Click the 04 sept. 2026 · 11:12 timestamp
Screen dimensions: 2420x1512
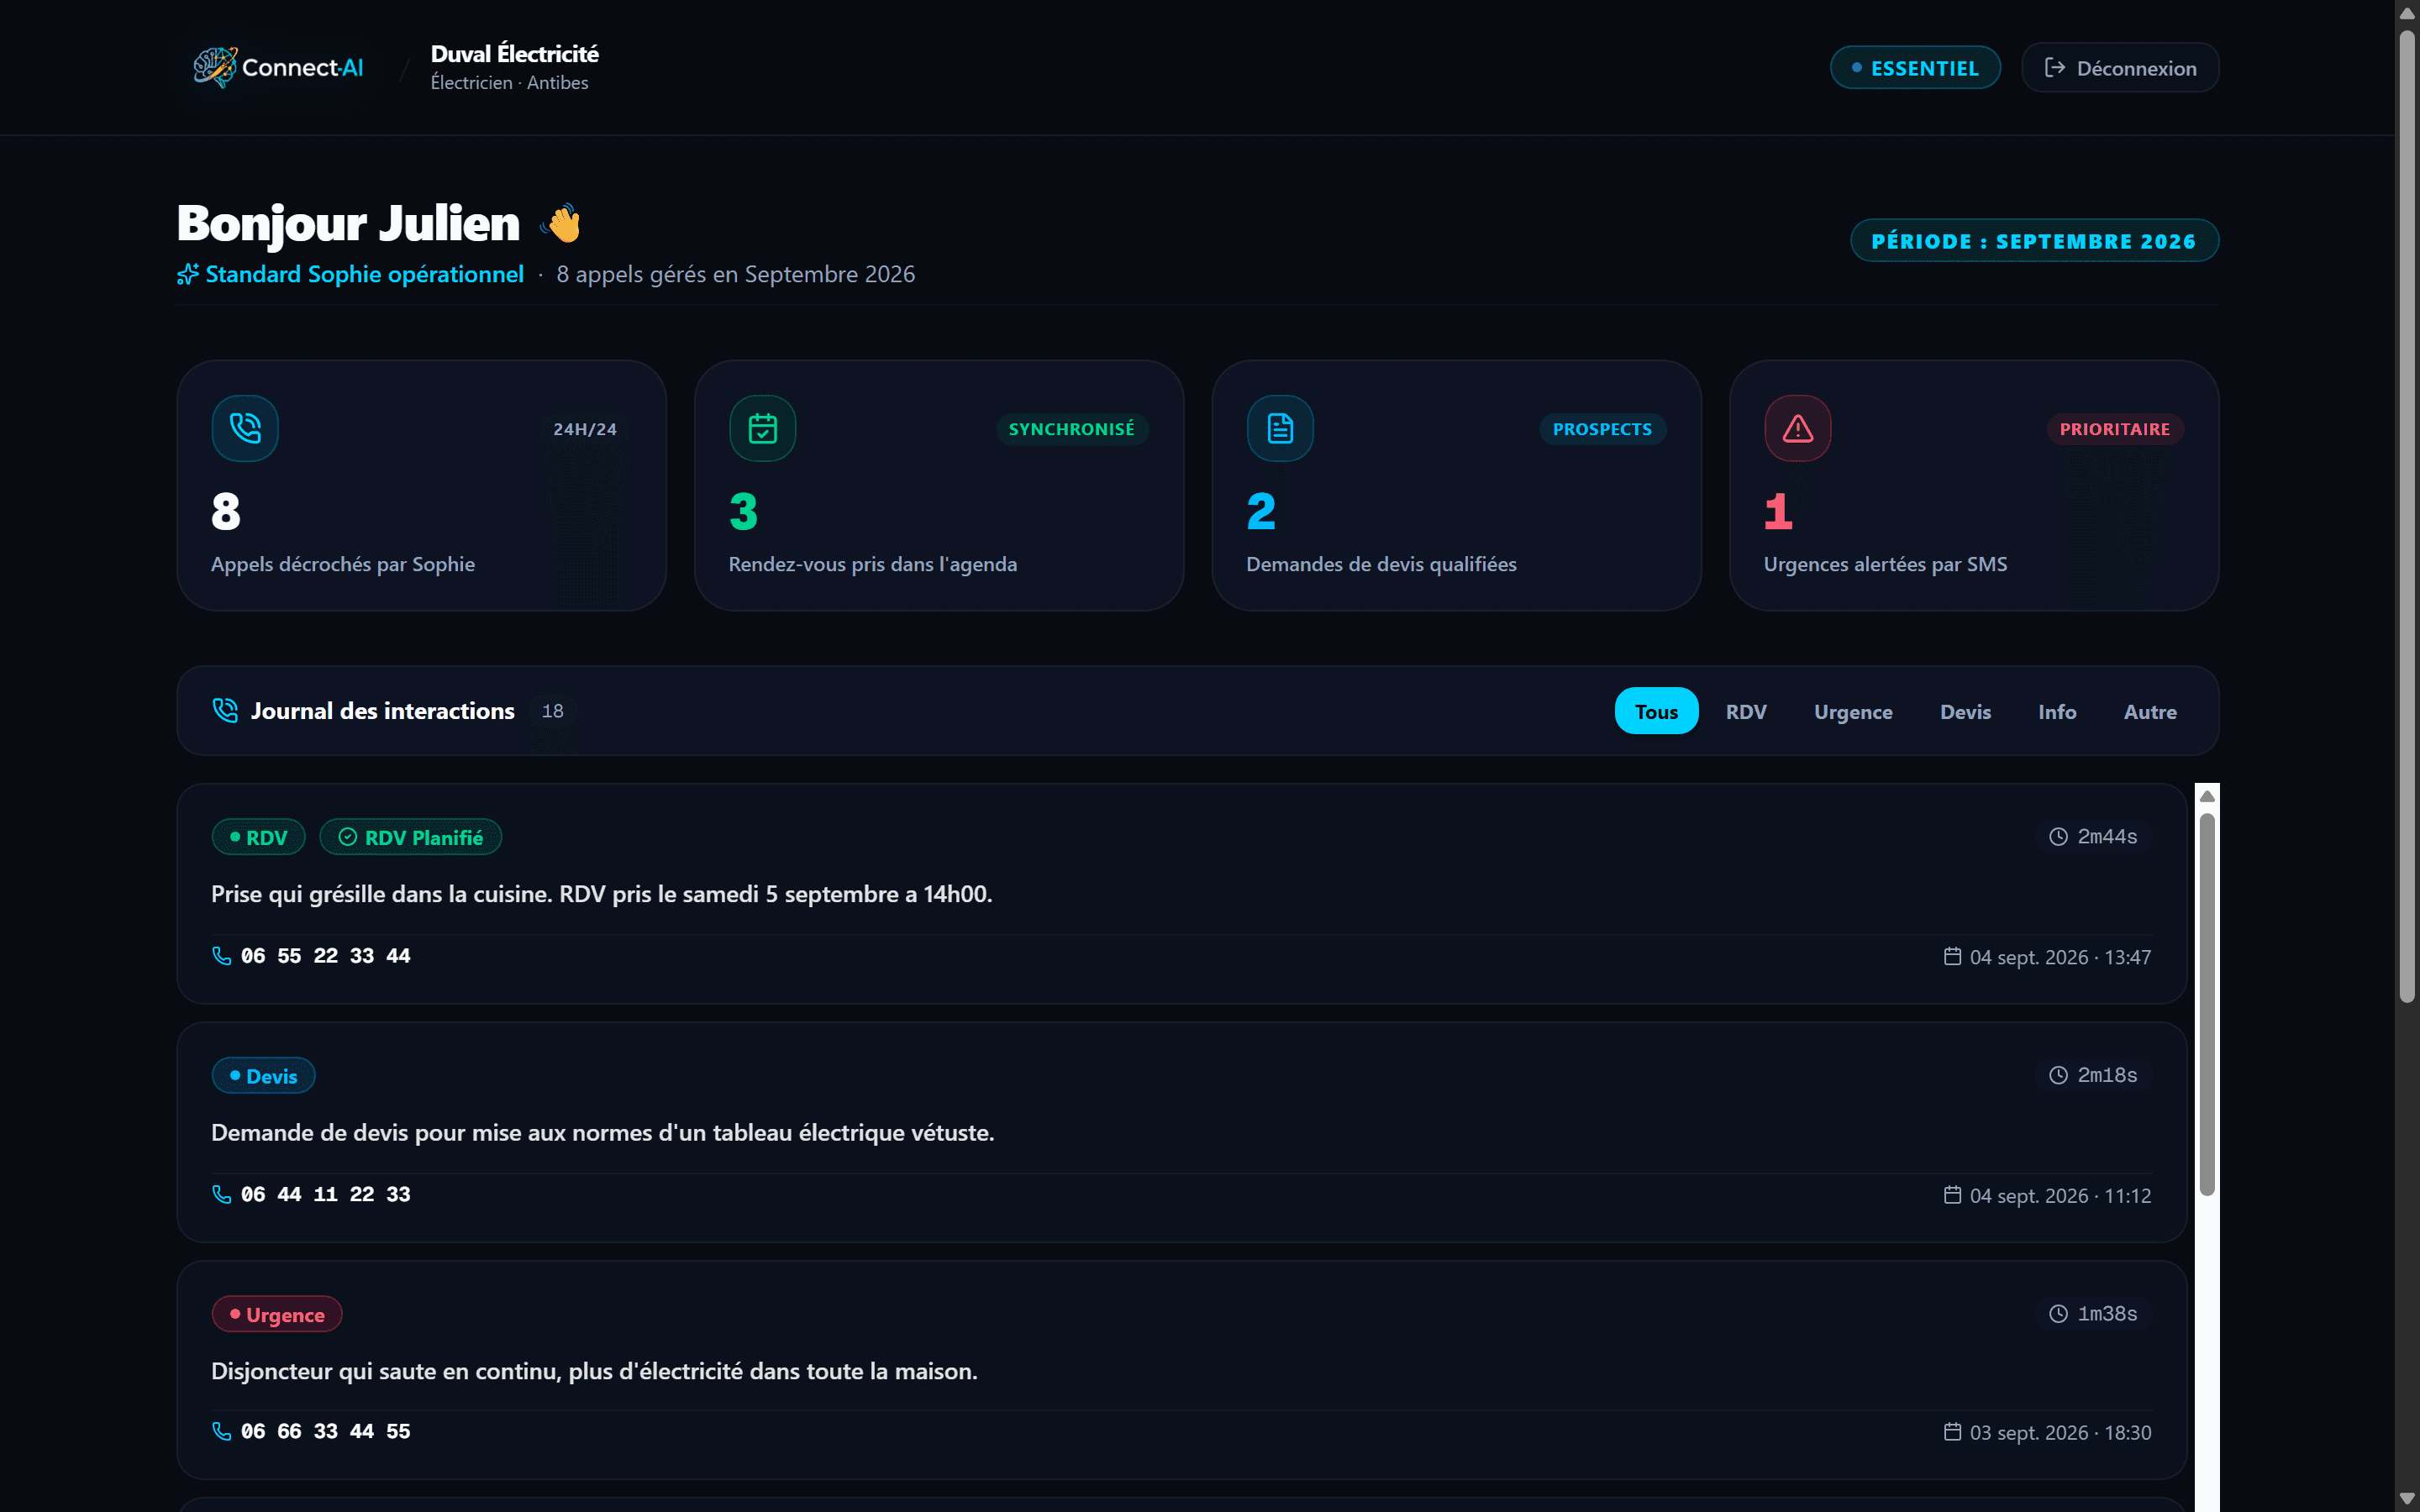(x=2060, y=1196)
